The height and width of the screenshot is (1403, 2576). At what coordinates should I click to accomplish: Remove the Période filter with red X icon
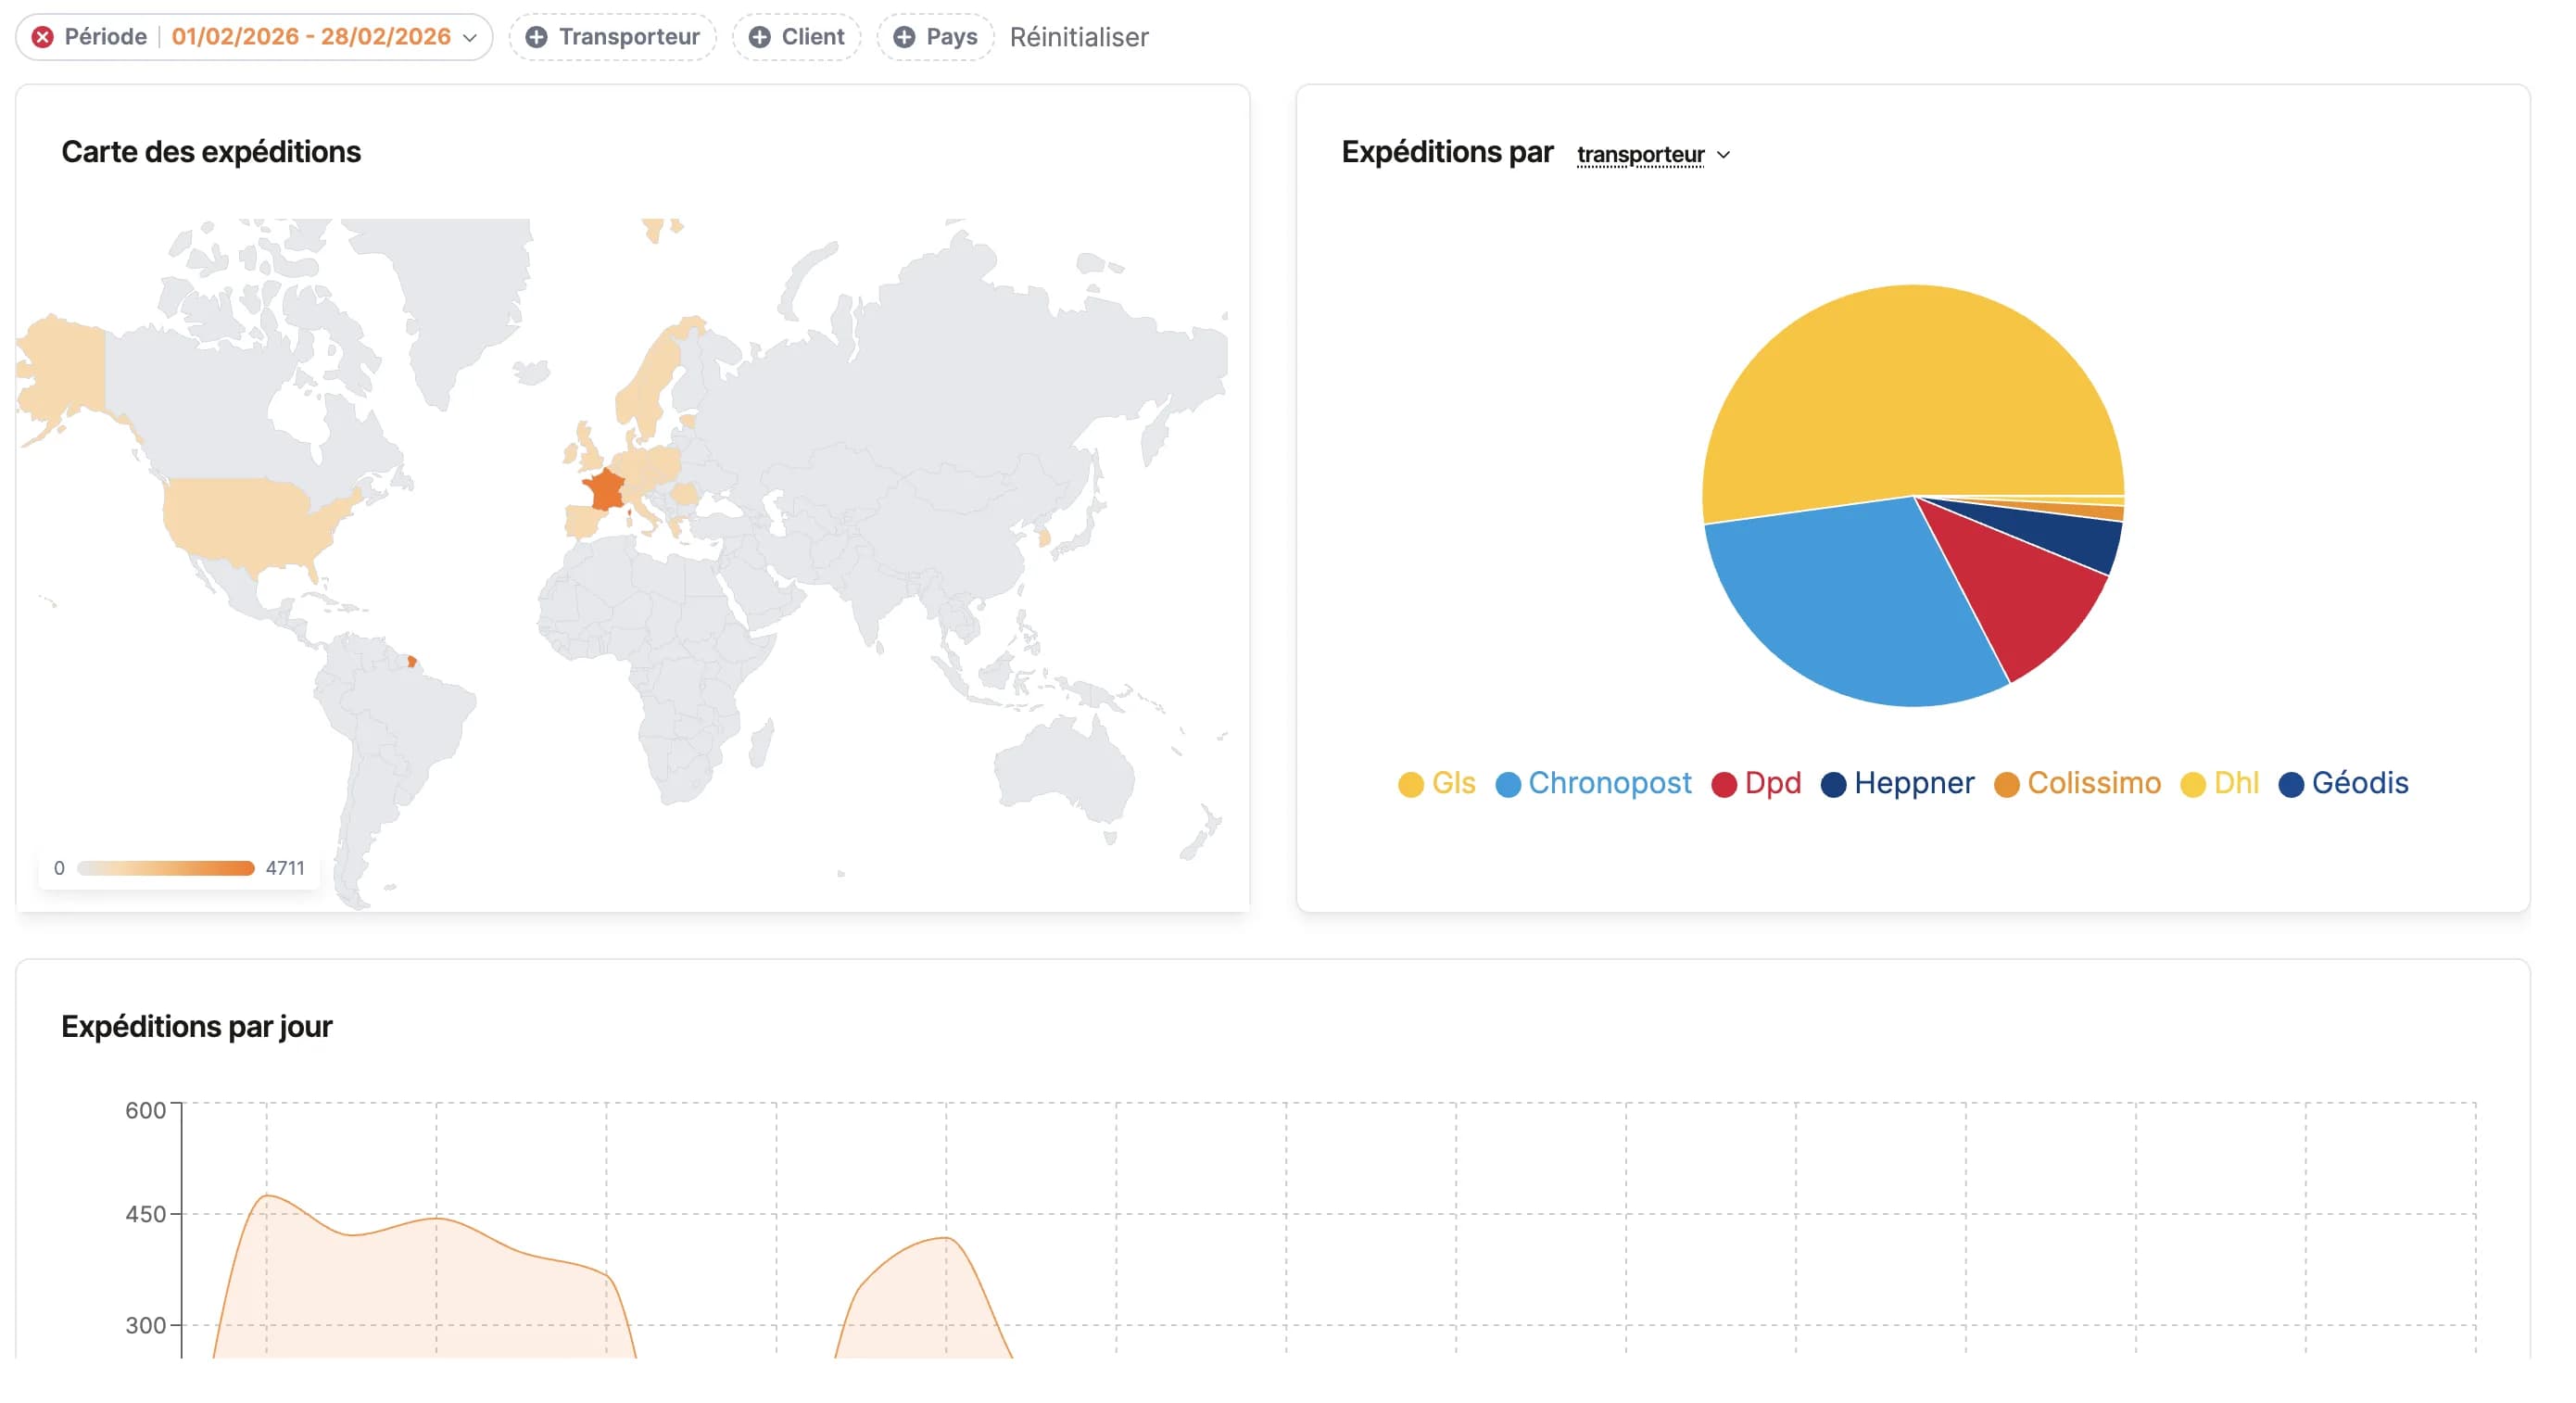(42, 37)
